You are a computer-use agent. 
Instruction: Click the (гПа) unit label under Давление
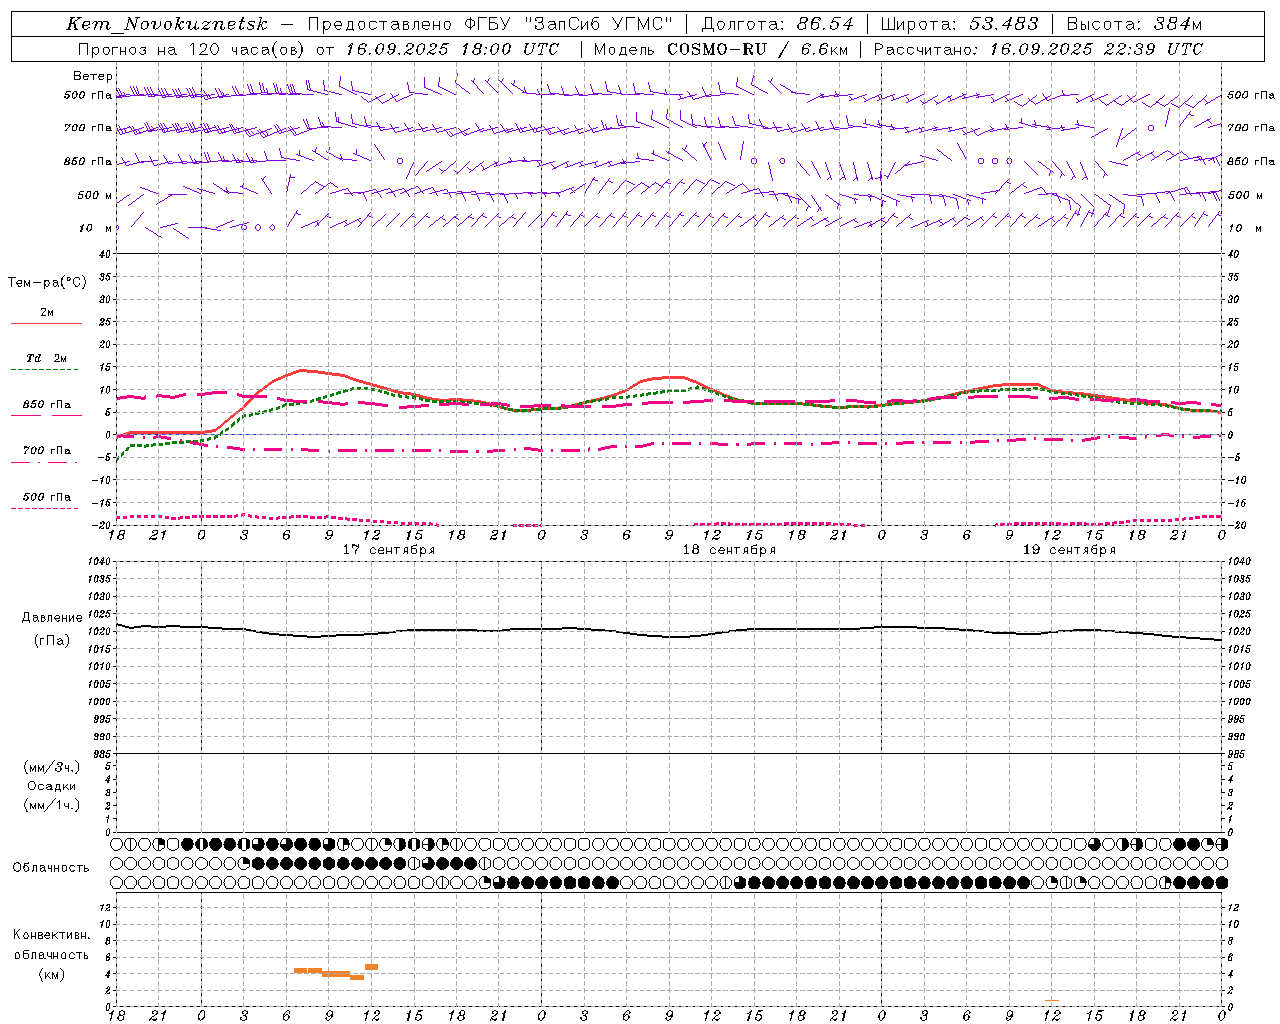[52, 641]
